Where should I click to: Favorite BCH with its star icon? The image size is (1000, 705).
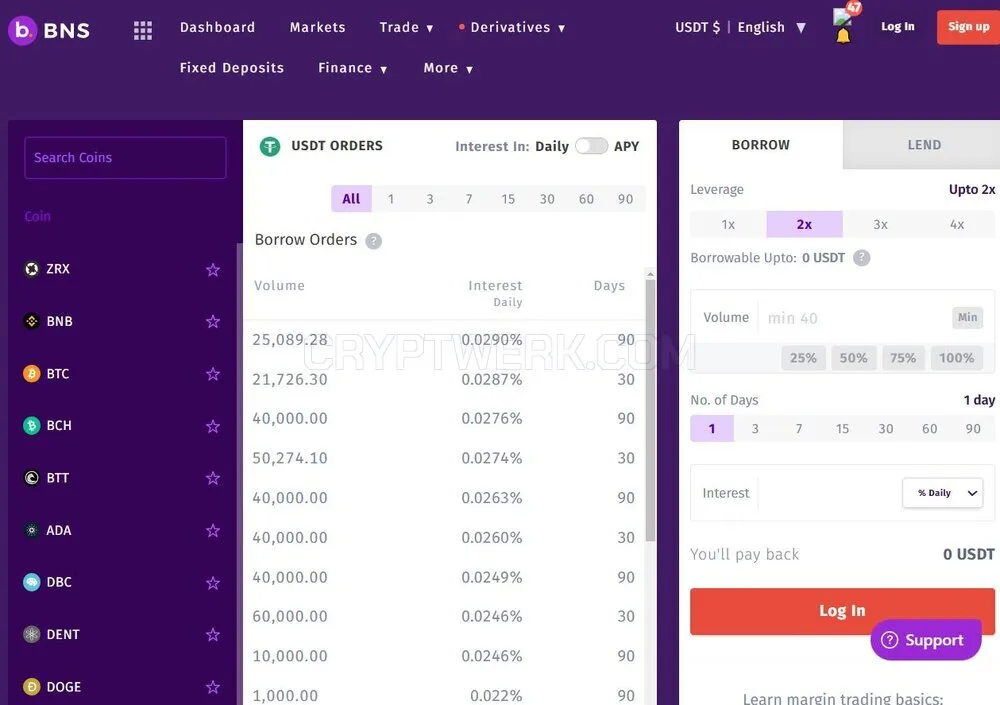pos(213,426)
